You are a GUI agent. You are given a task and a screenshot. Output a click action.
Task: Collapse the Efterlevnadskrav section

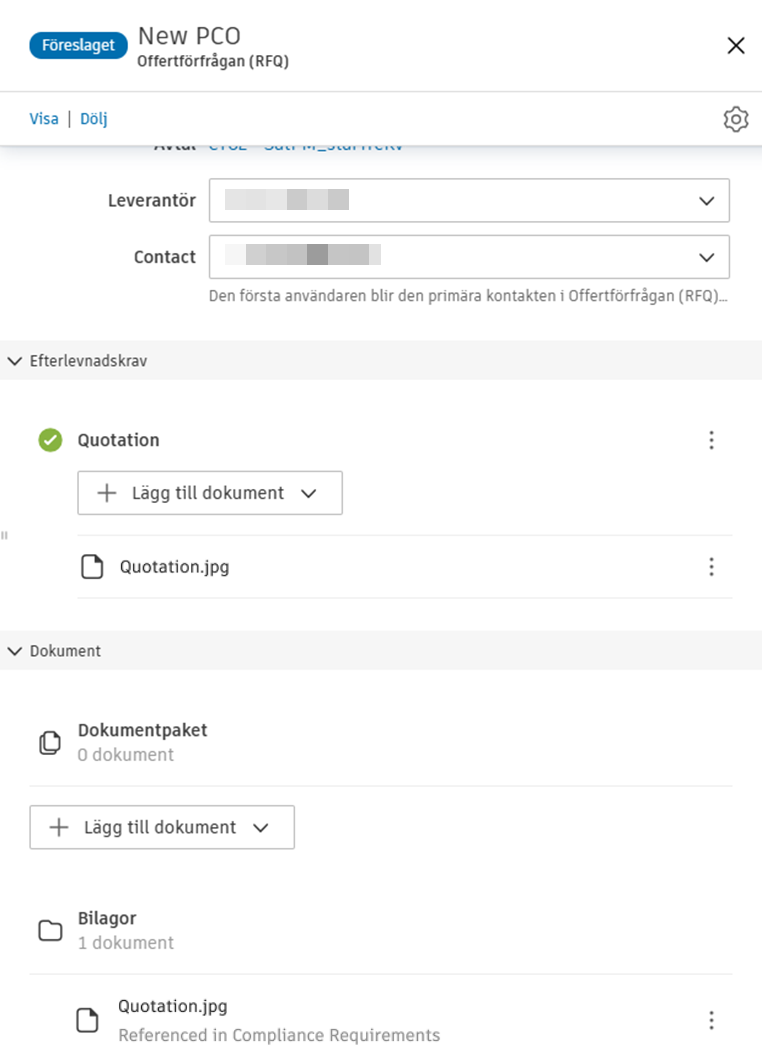click(14, 360)
